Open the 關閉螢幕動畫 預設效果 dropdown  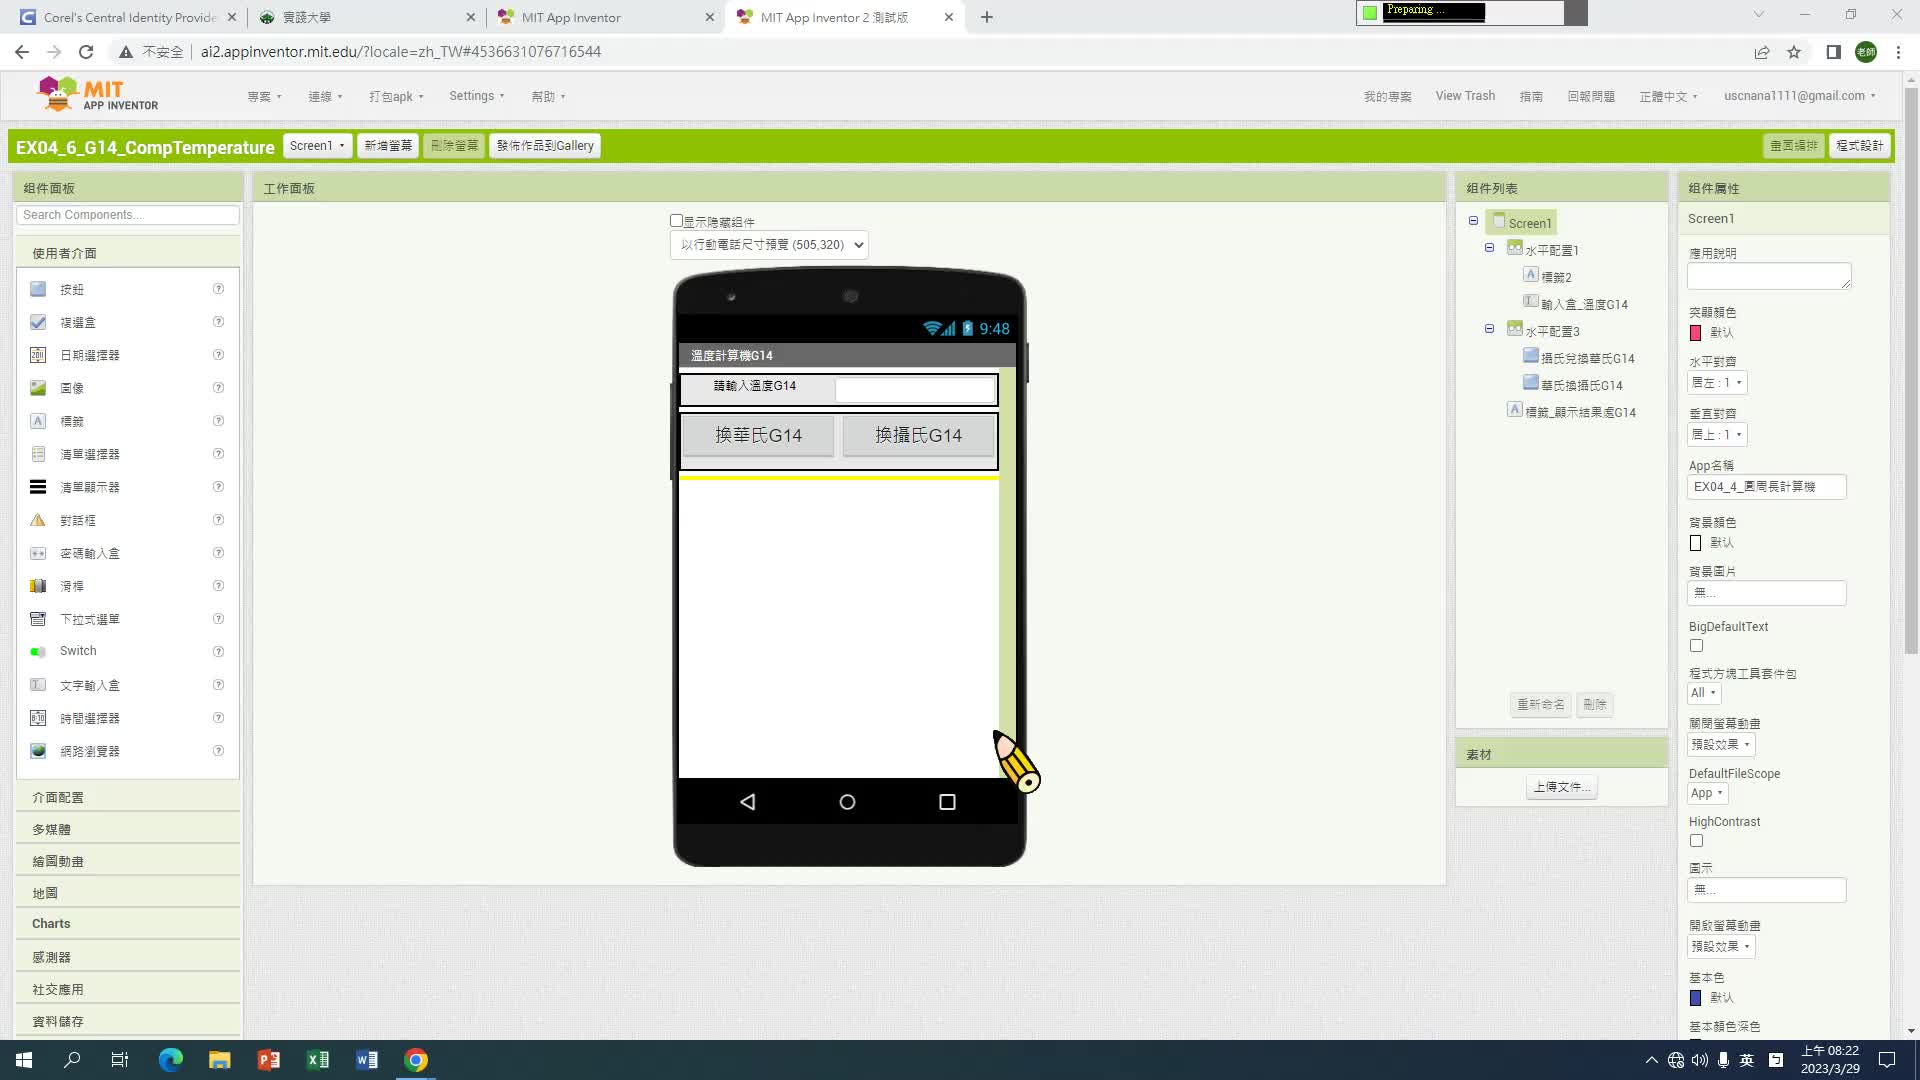click(1720, 745)
